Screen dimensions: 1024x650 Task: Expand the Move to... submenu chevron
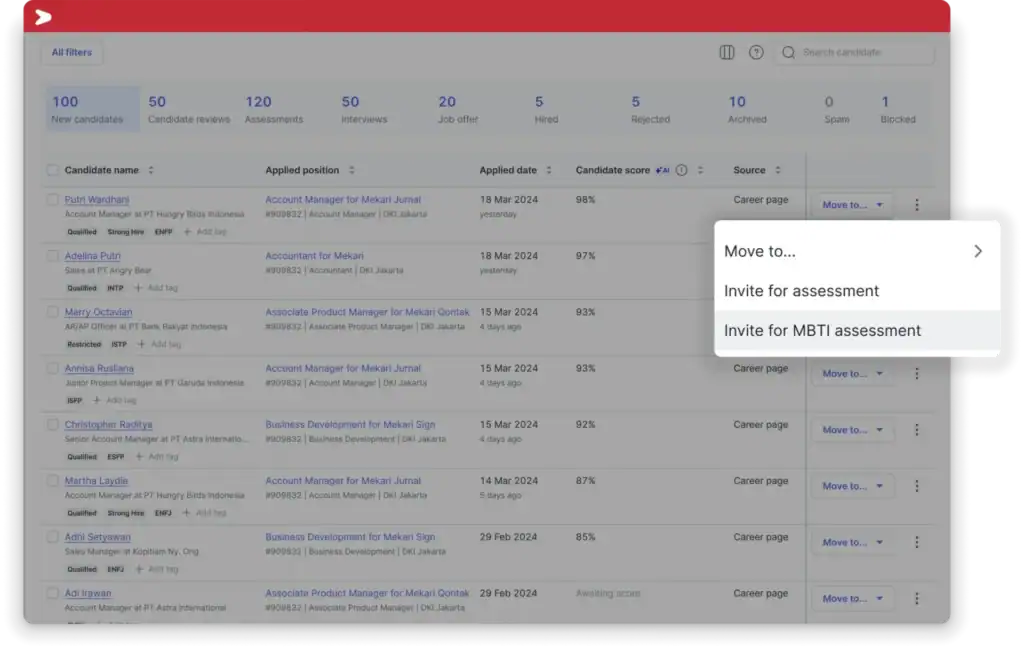tap(978, 252)
